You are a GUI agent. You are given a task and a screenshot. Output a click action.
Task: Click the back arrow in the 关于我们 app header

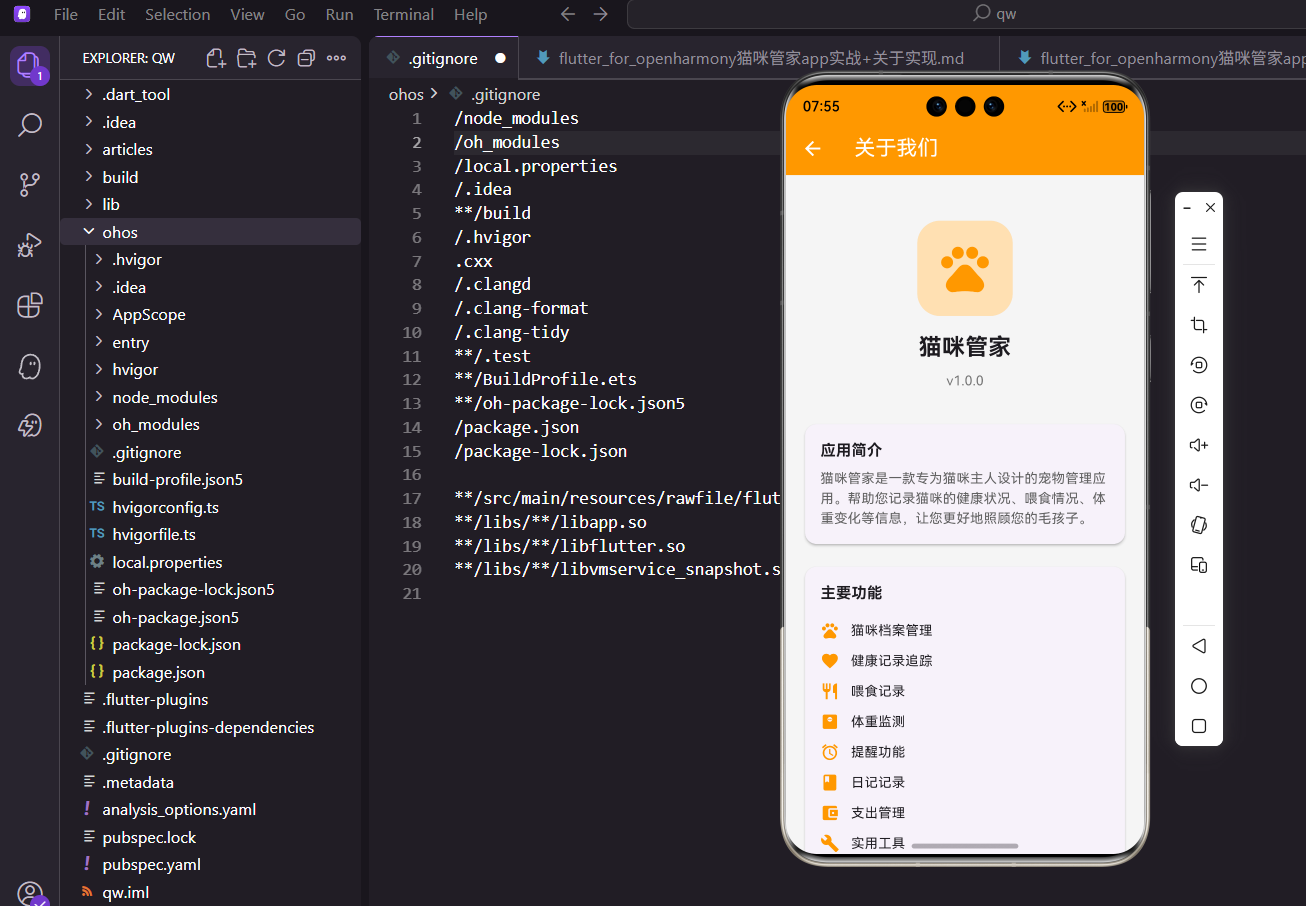tap(813, 148)
